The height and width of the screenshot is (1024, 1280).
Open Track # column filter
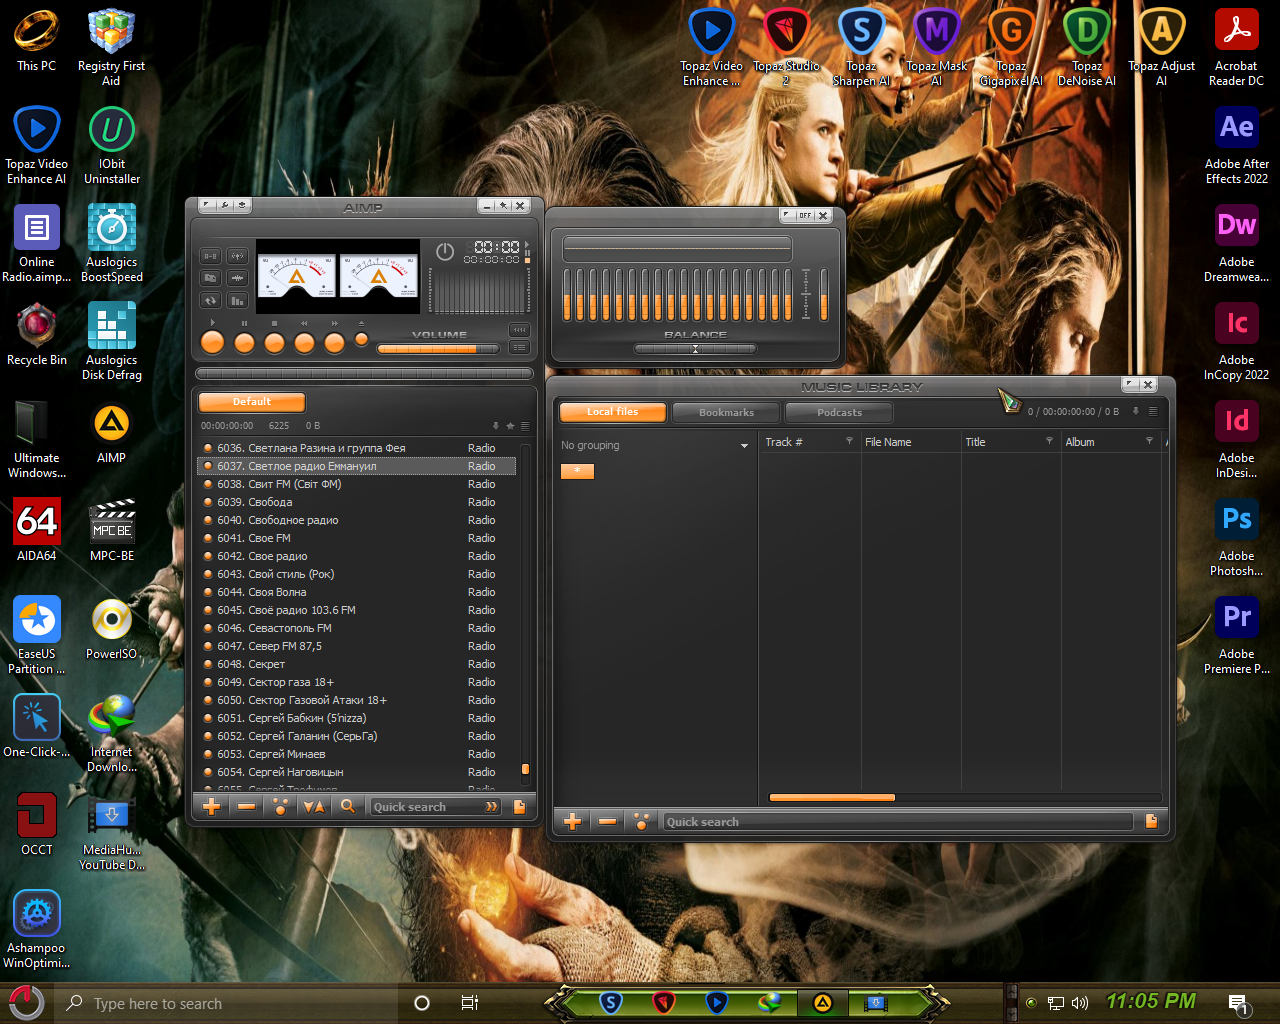849,441
